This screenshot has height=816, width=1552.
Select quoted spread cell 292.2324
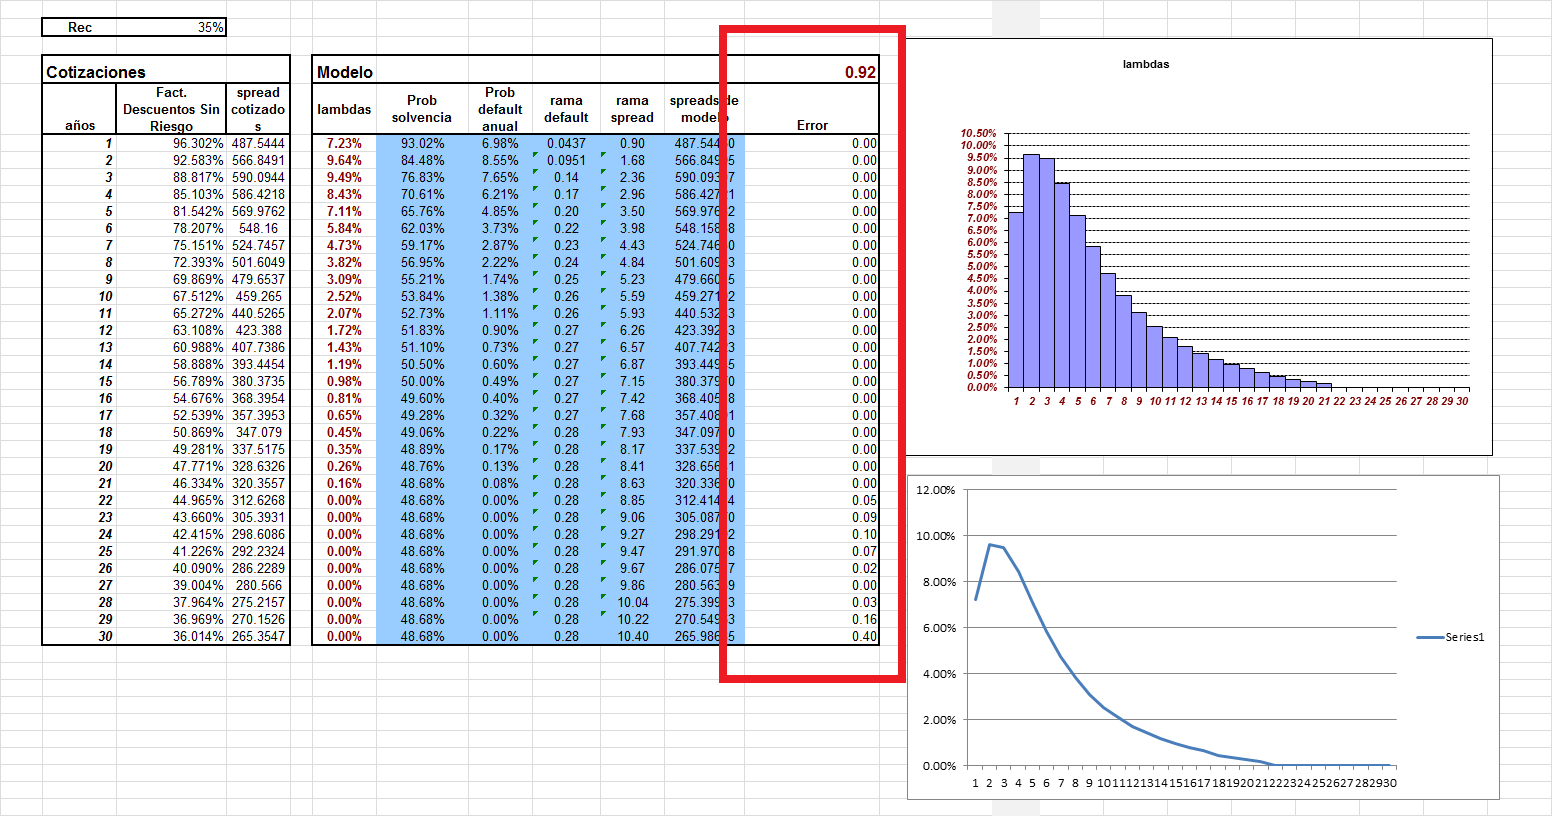point(258,551)
